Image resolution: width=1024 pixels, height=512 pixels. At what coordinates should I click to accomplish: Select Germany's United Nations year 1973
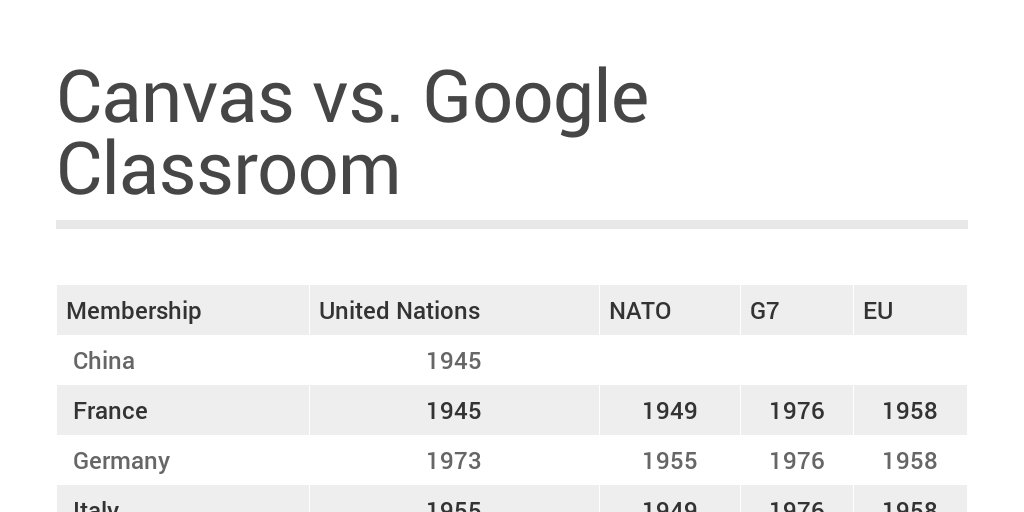[x=453, y=461]
